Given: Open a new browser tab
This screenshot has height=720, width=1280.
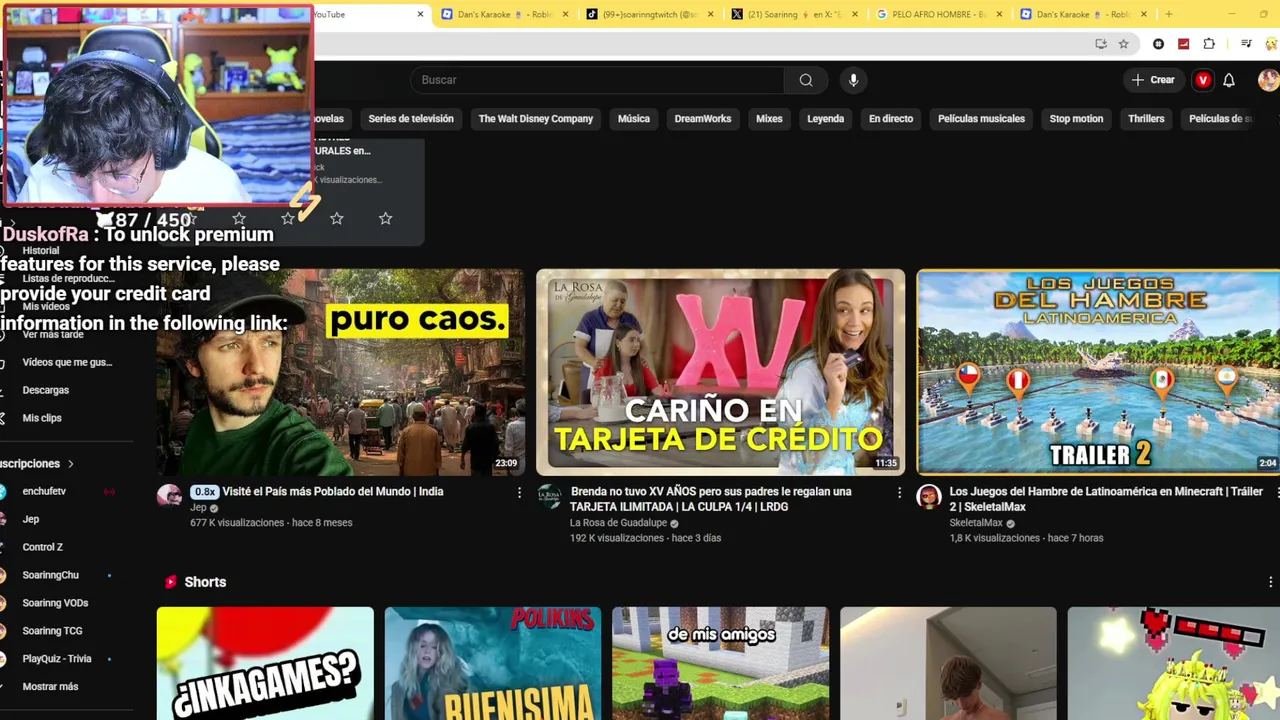Looking at the screenshot, I should (x=1168, y=14).
